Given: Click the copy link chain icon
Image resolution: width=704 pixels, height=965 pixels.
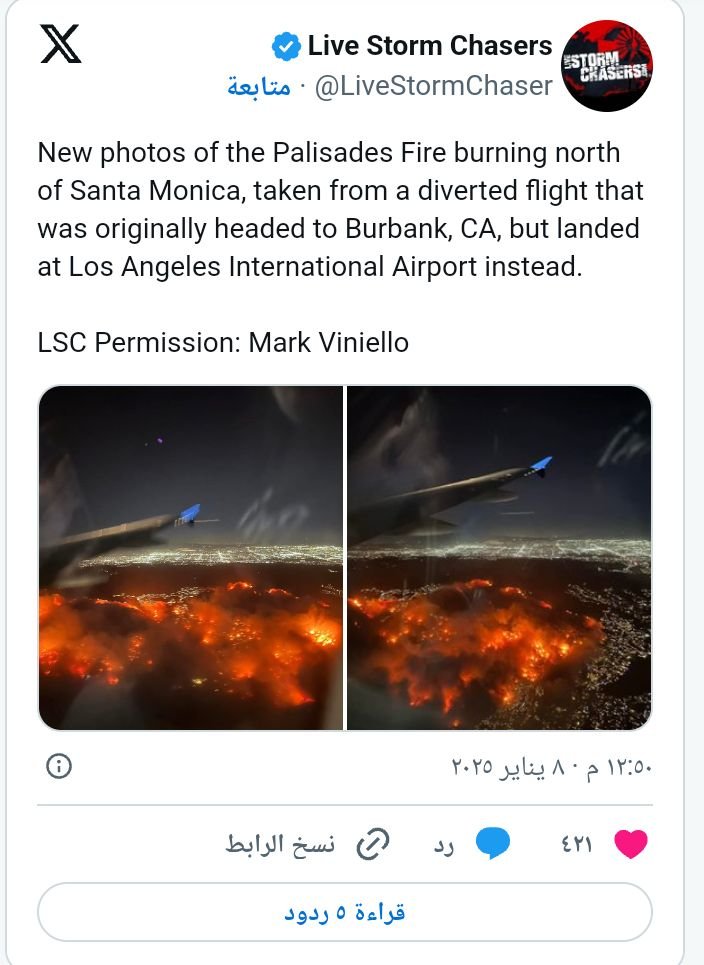Looking at the screenshot, I should [373, 845].
